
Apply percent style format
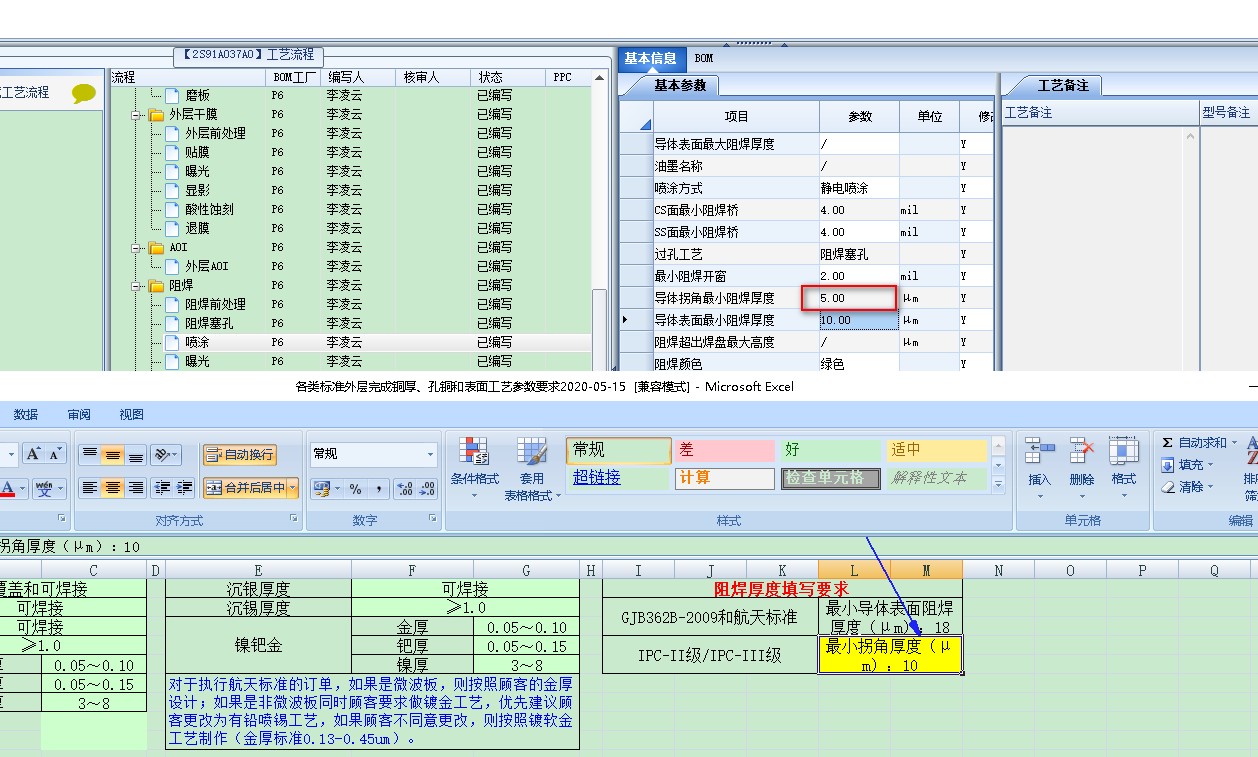click(x=355, y=489)
